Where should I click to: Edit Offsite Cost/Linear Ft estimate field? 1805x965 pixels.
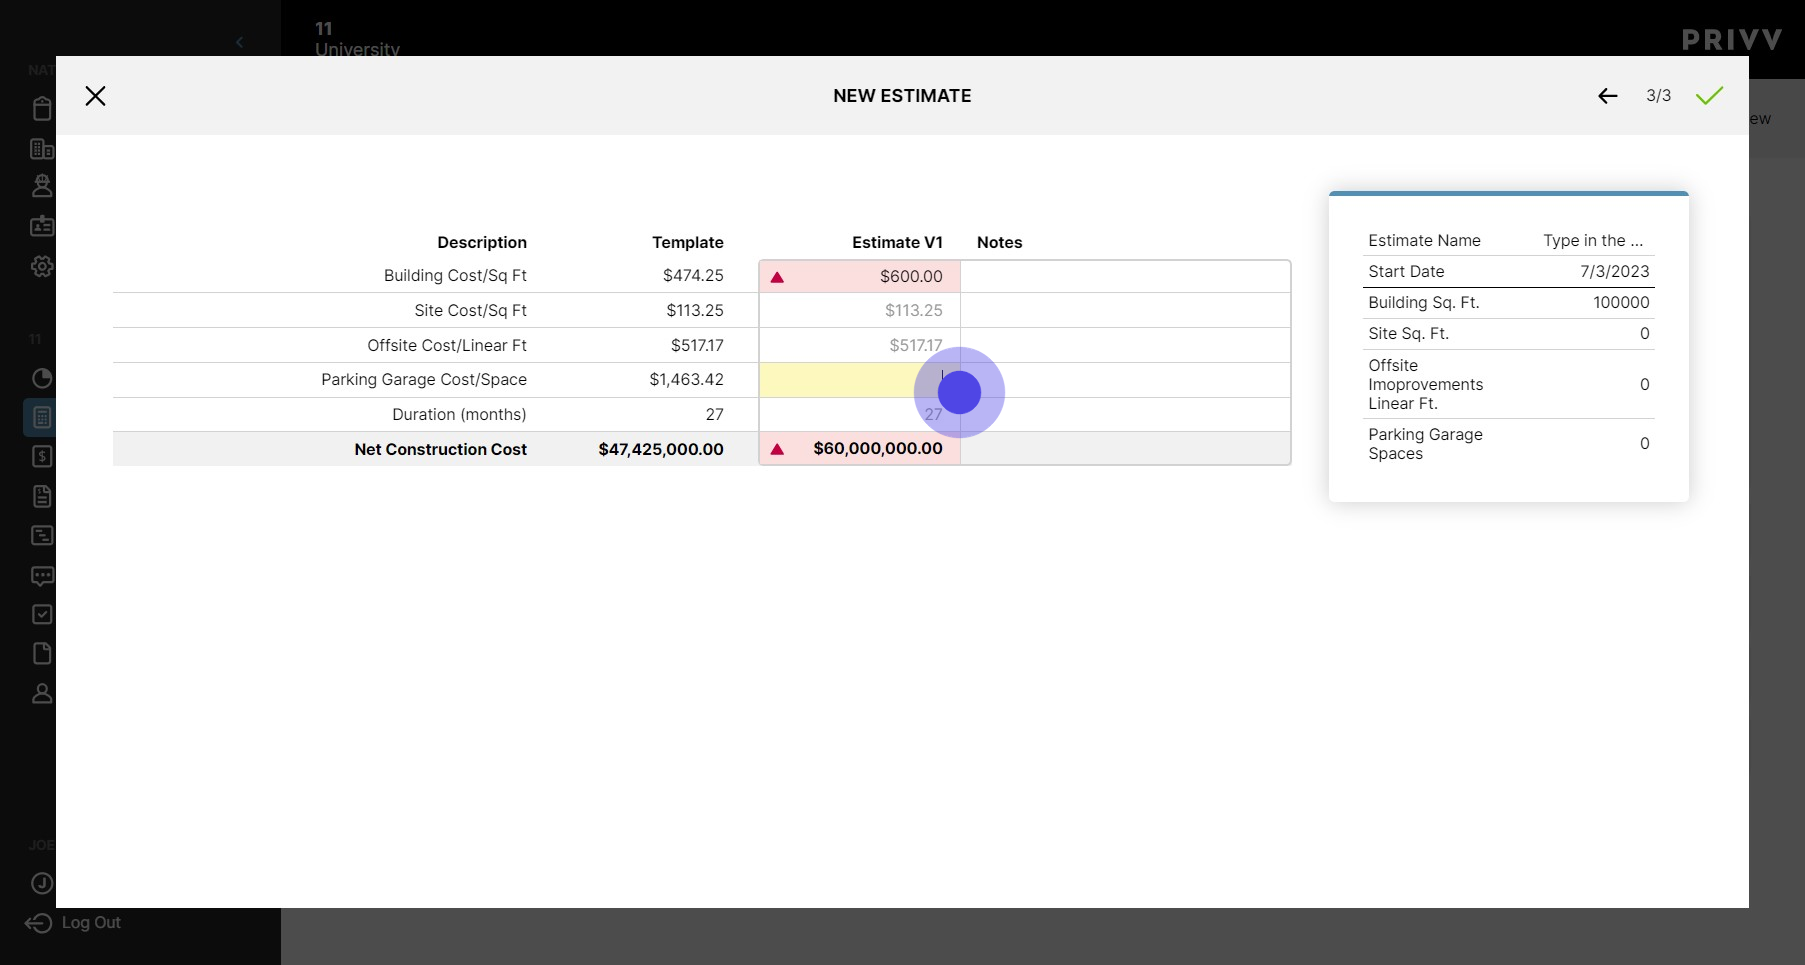[860, 345]
